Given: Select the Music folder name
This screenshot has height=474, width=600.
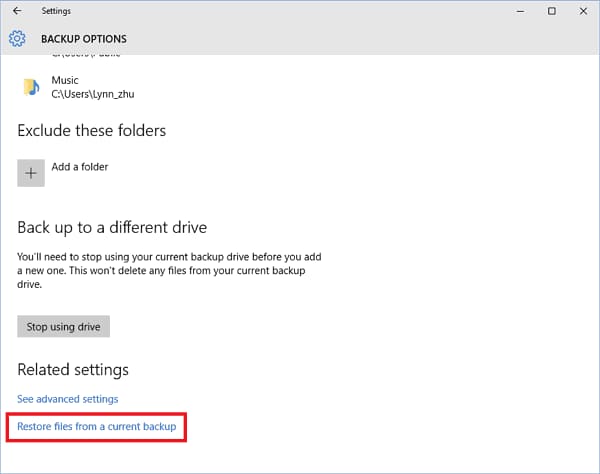Looking at the screenshot, I should click(65, 80).
